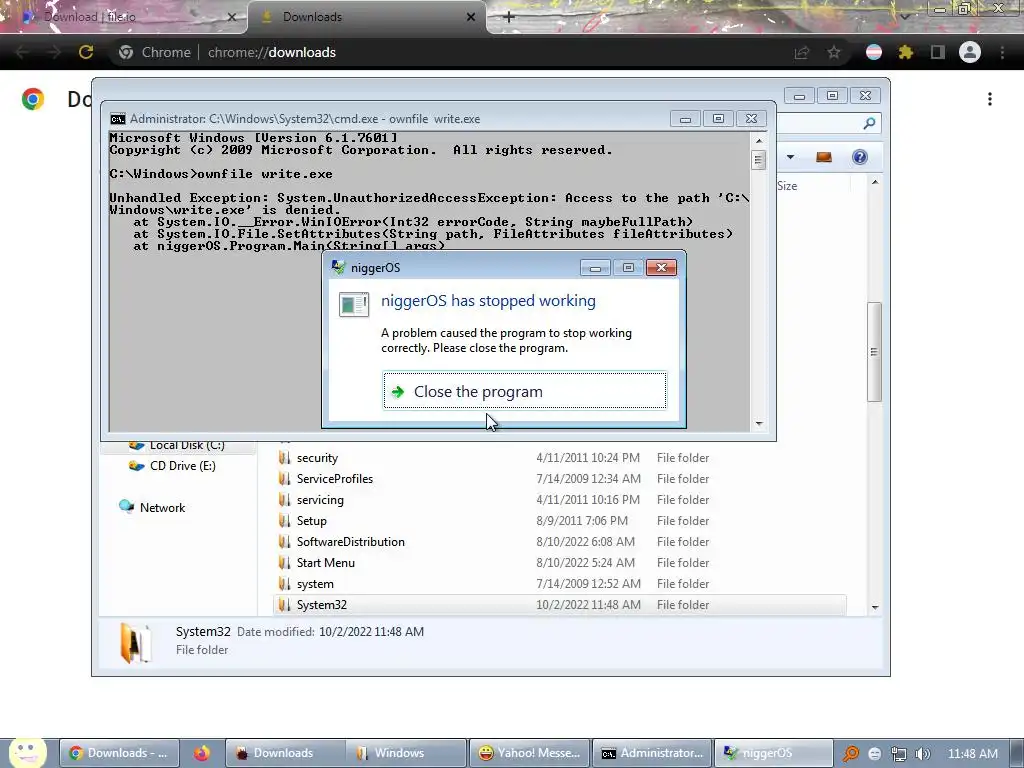
Task: Open the share icon in the address bar
Action: click(x=801, y=53)
